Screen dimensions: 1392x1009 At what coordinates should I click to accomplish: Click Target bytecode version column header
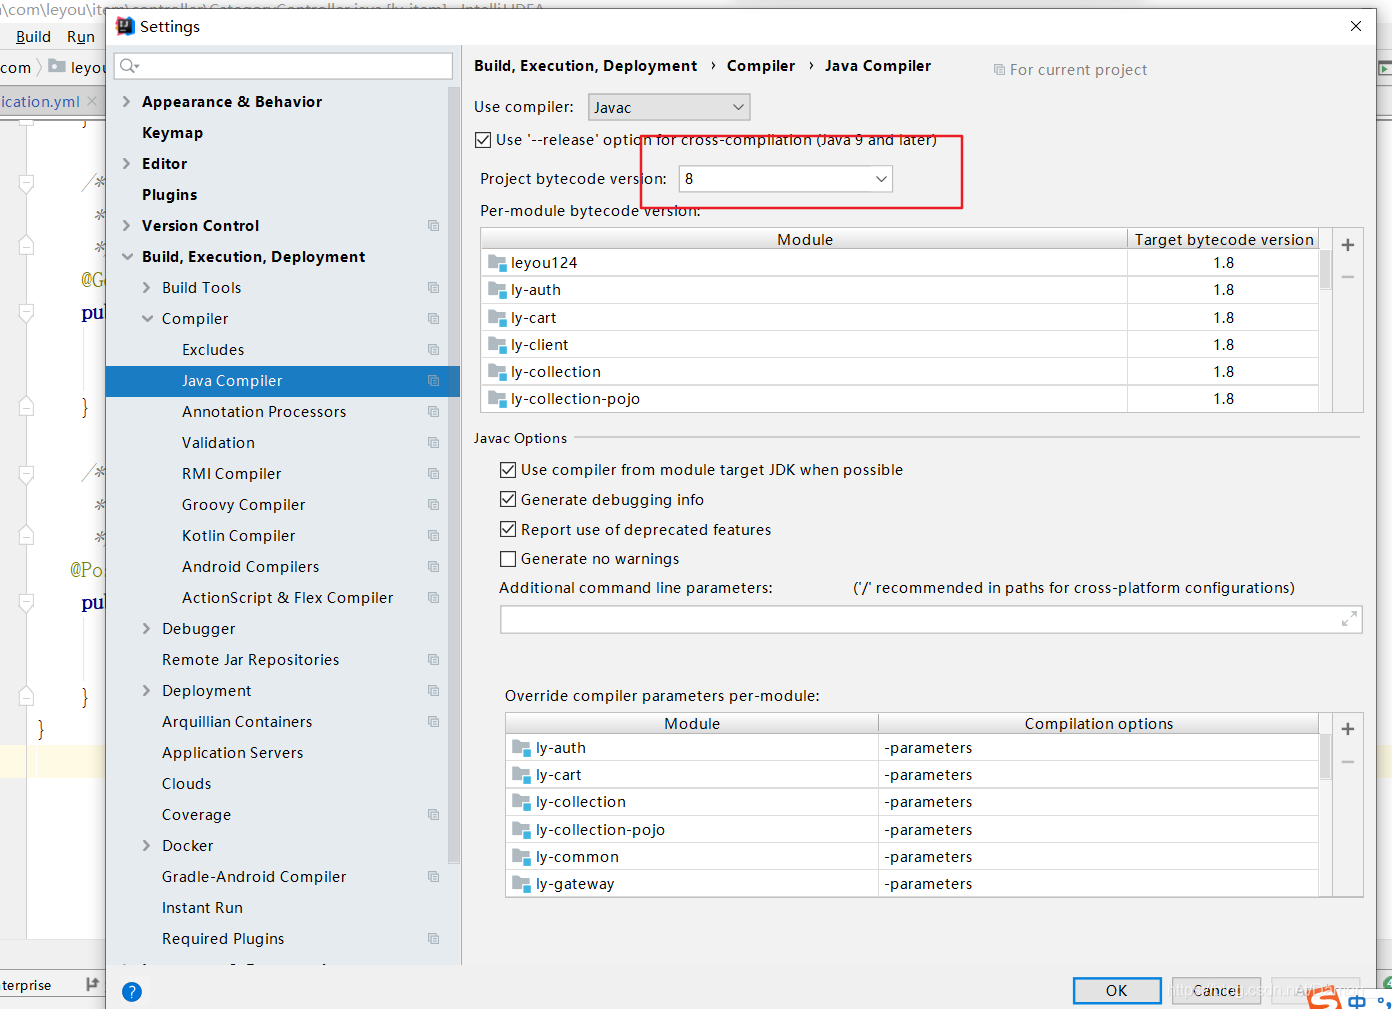pos(1223,239)
